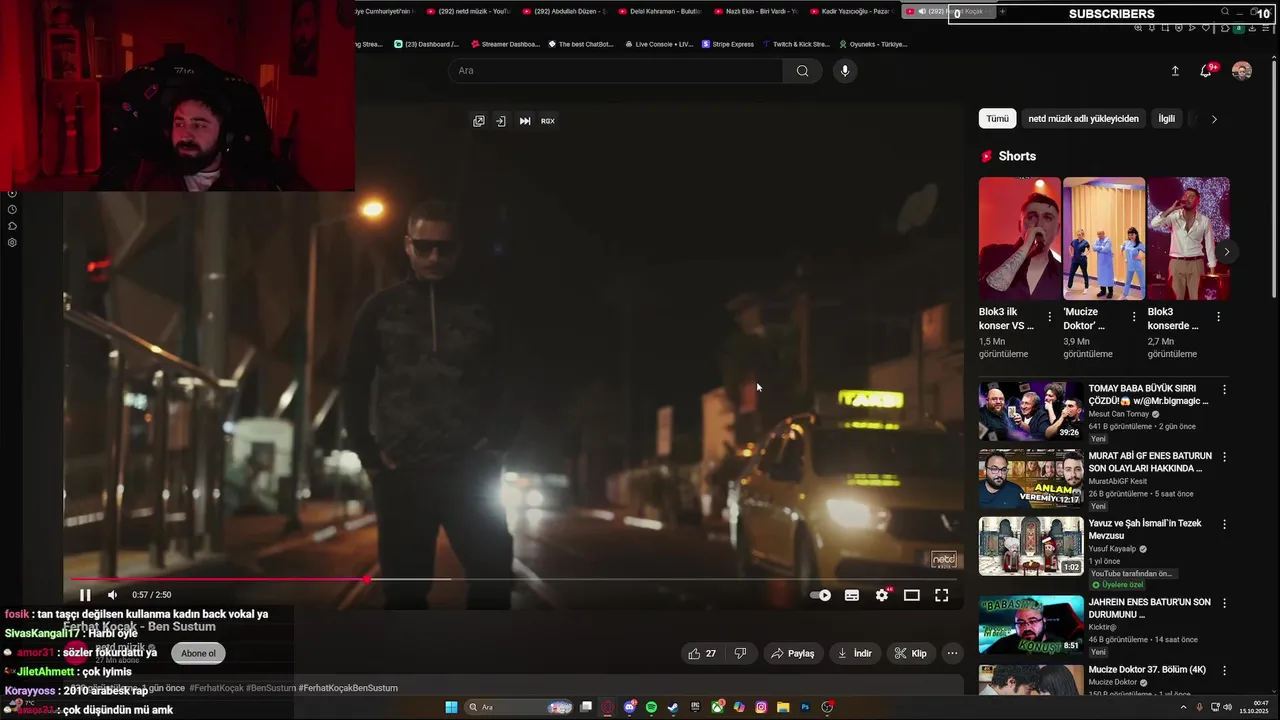This screenshot has width=1280, height=720.
Task: Switch to Delal Kahraman browser tab
Action: pyautogui.click(x=660, y=11)
